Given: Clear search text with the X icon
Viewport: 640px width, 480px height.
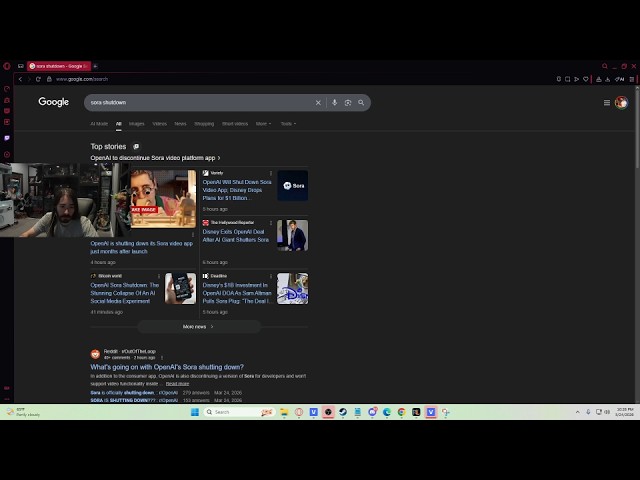Looking at the screenshot, I should [318, 102].
